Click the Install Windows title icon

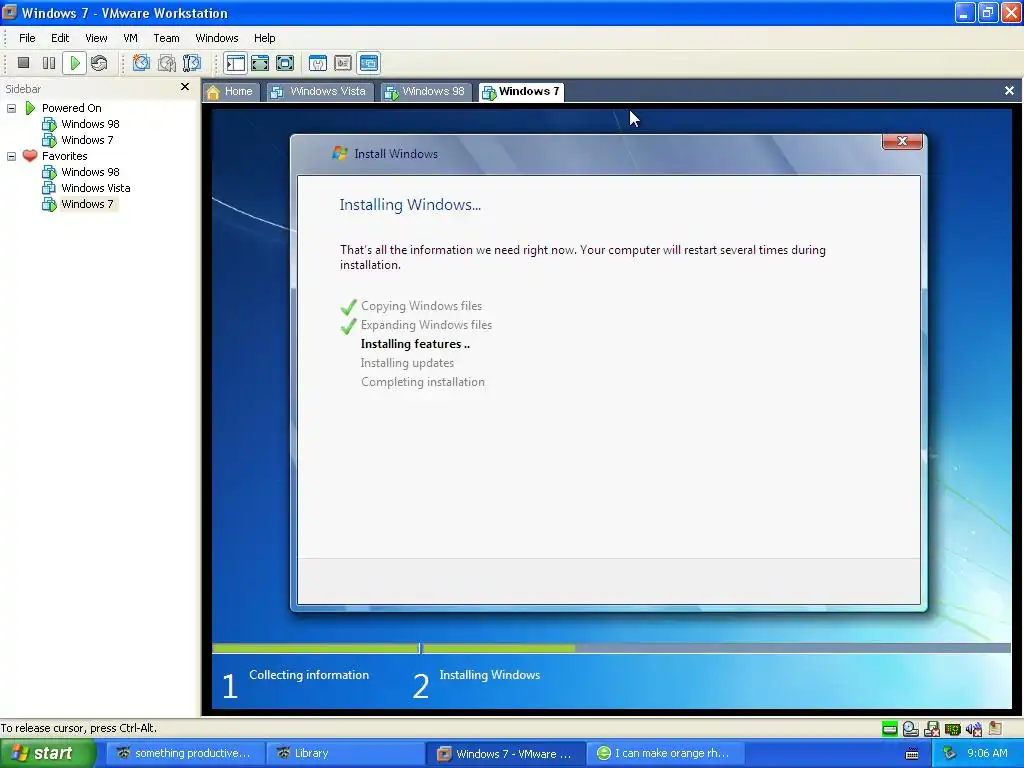click(340, 153)
